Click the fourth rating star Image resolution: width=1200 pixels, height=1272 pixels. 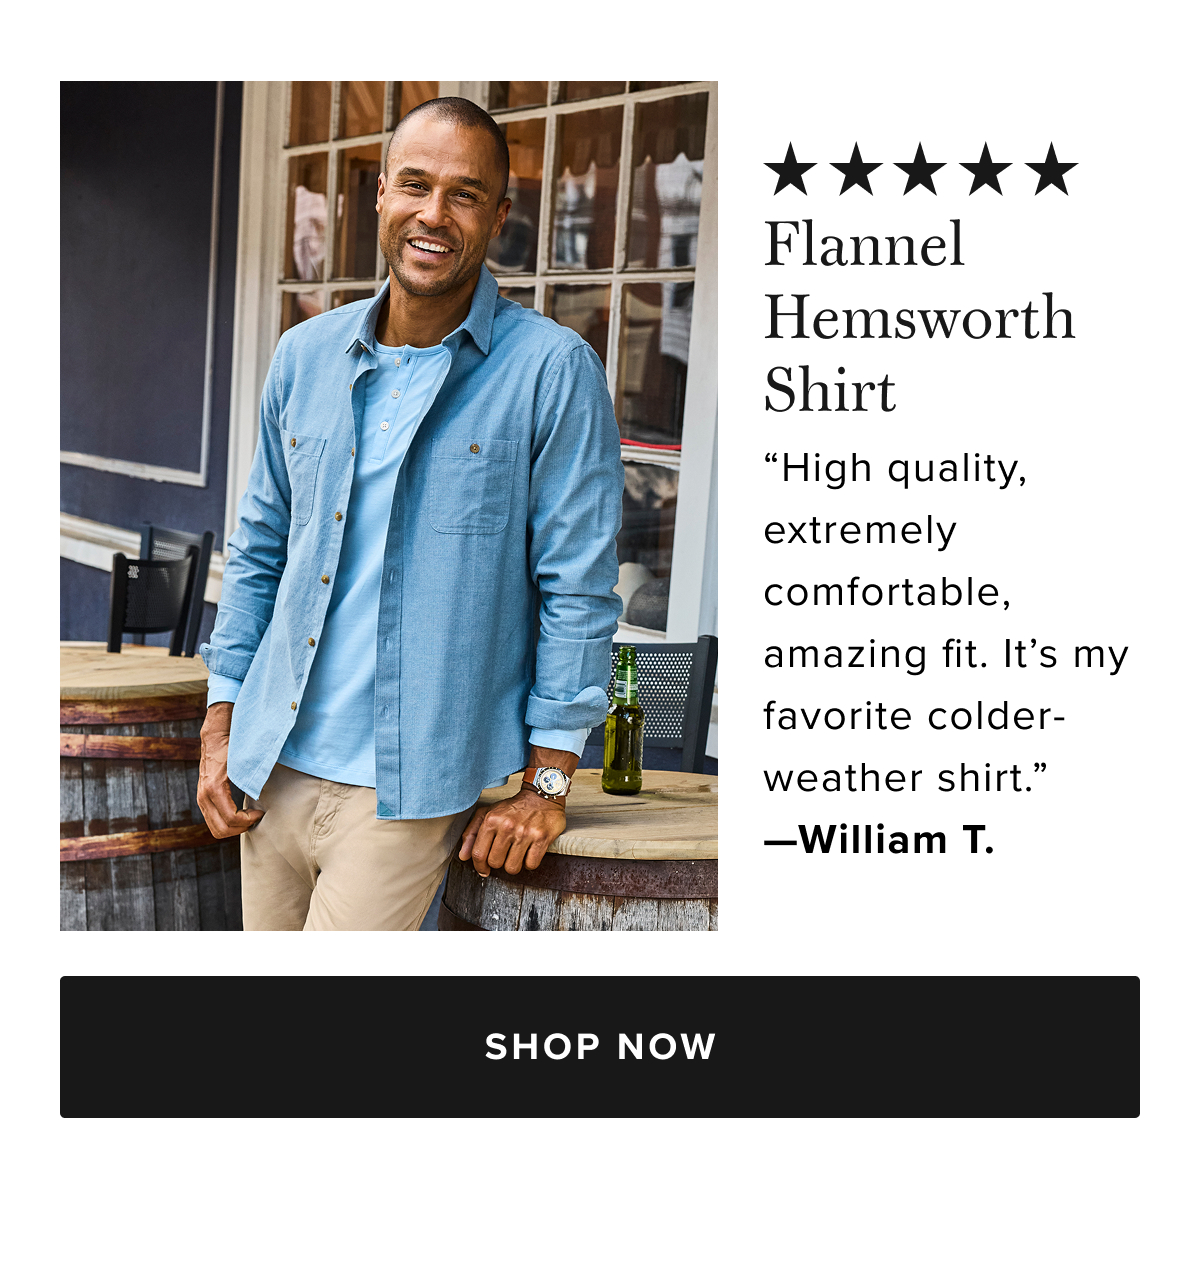pyautogui.click(x=987, y=169)
